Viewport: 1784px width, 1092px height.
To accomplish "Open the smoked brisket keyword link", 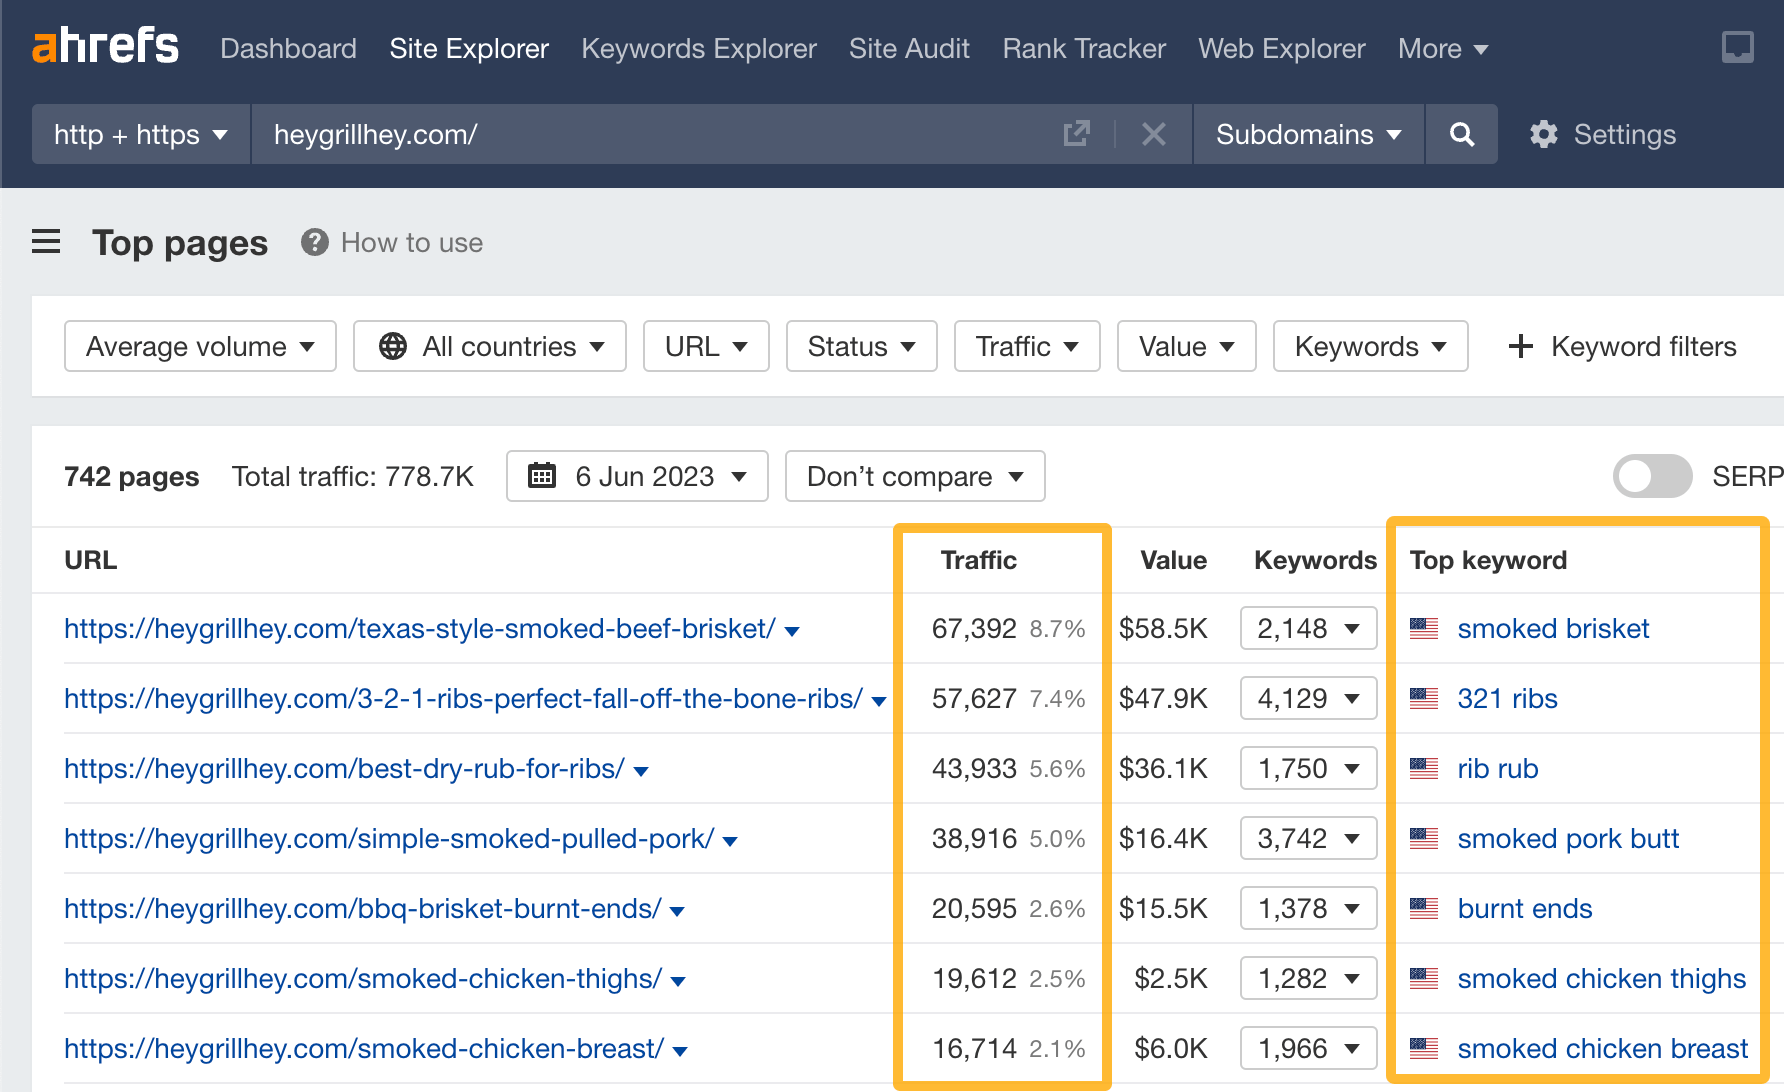I will pyautogui.click(x=1552, y=628).
